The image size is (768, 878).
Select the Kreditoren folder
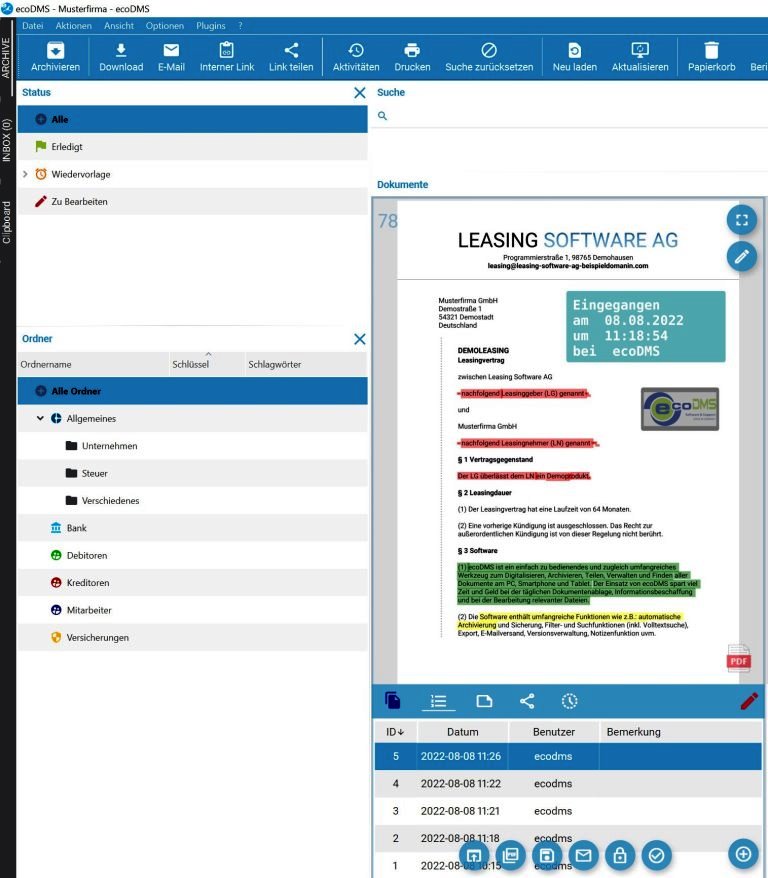click(193, 583)
